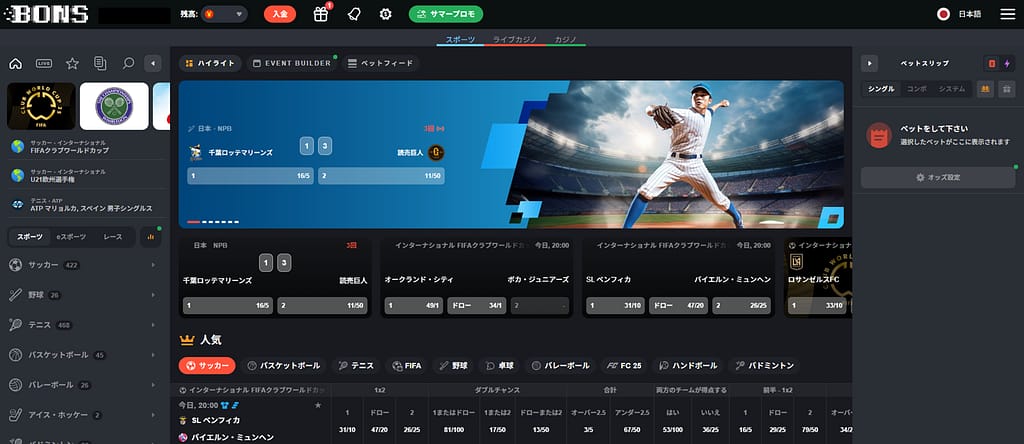Select the eスポーツ sidebar segment

(71, 237)
